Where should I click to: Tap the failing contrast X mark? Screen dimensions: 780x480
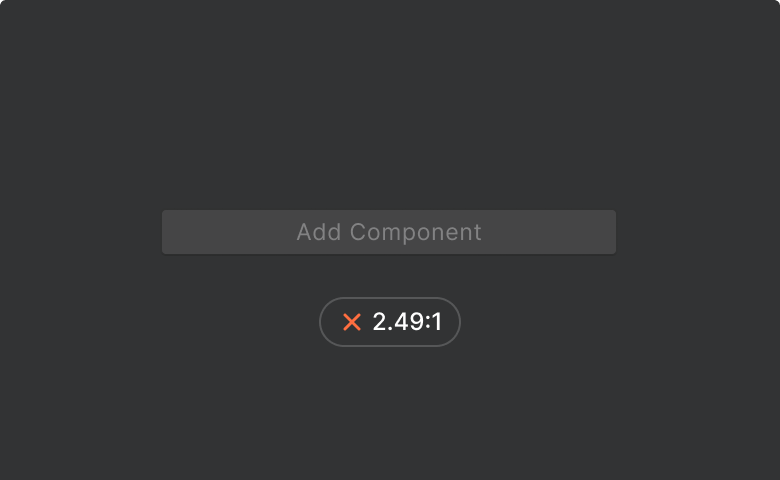pos(351,322)
